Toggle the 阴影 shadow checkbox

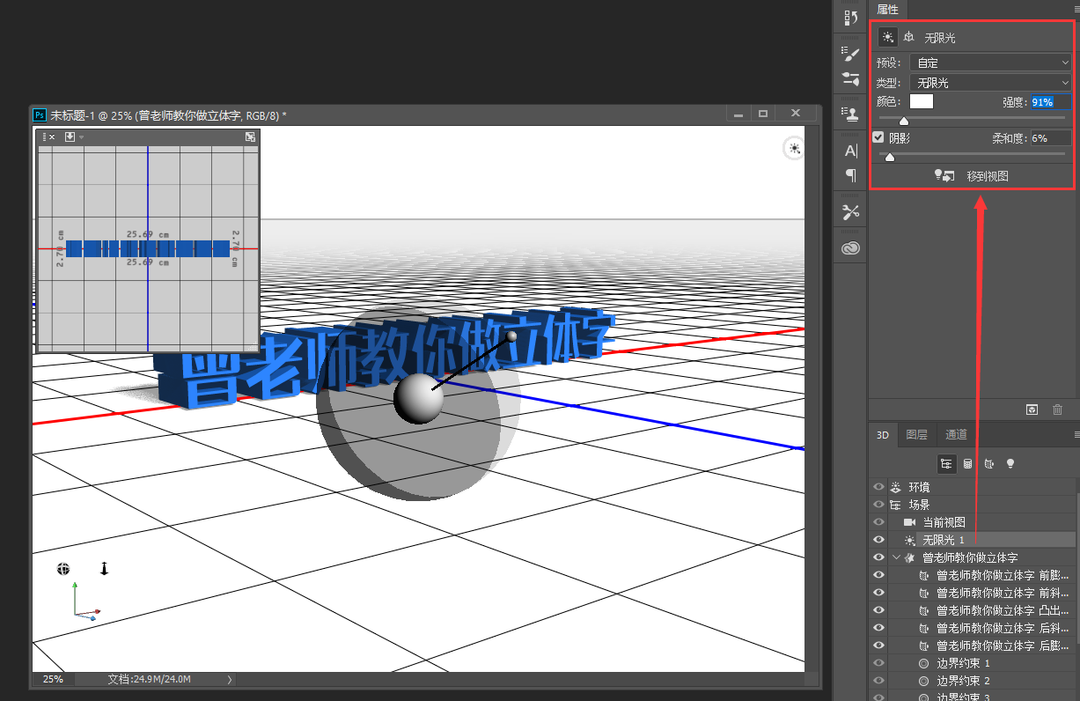pos(878,138)
